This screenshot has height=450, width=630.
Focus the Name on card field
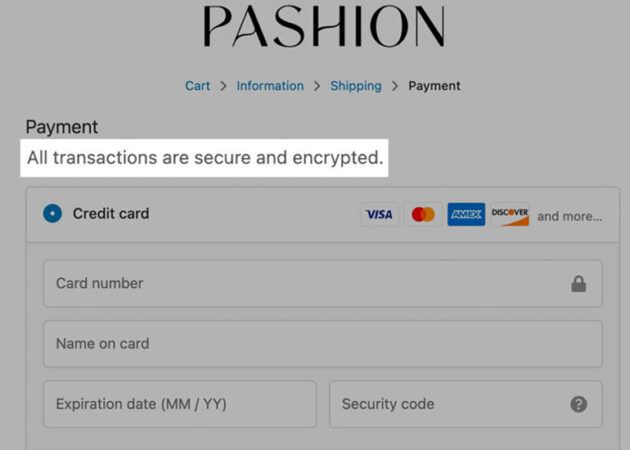[x=323, y=344]
